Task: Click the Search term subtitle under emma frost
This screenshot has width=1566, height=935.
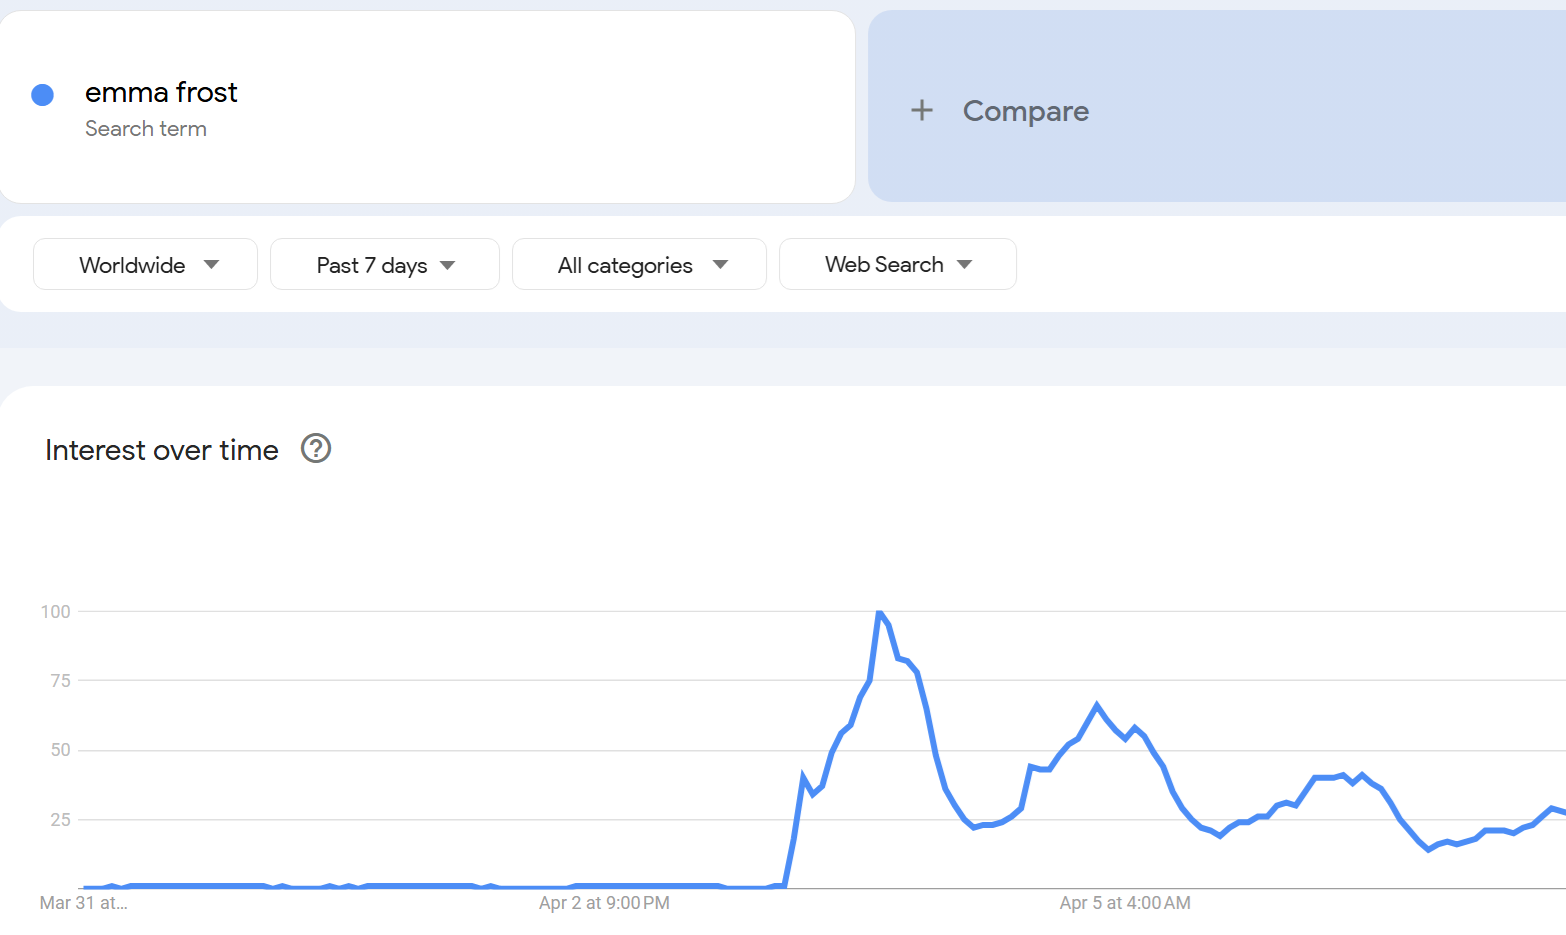Action: (146, 129)
